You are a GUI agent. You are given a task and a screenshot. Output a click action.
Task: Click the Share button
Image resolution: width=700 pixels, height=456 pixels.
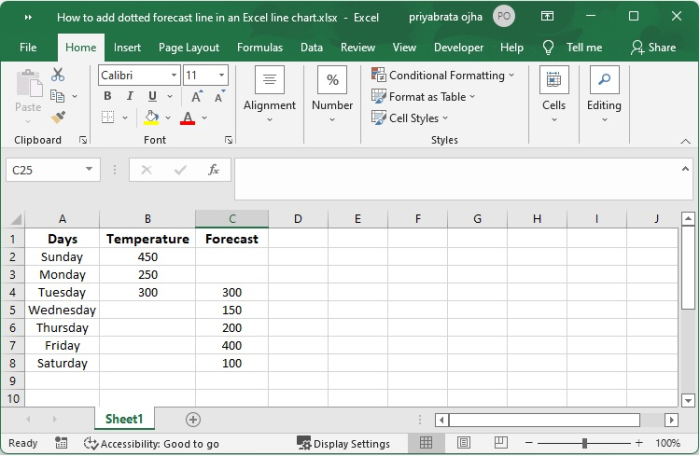coord(653,47)
